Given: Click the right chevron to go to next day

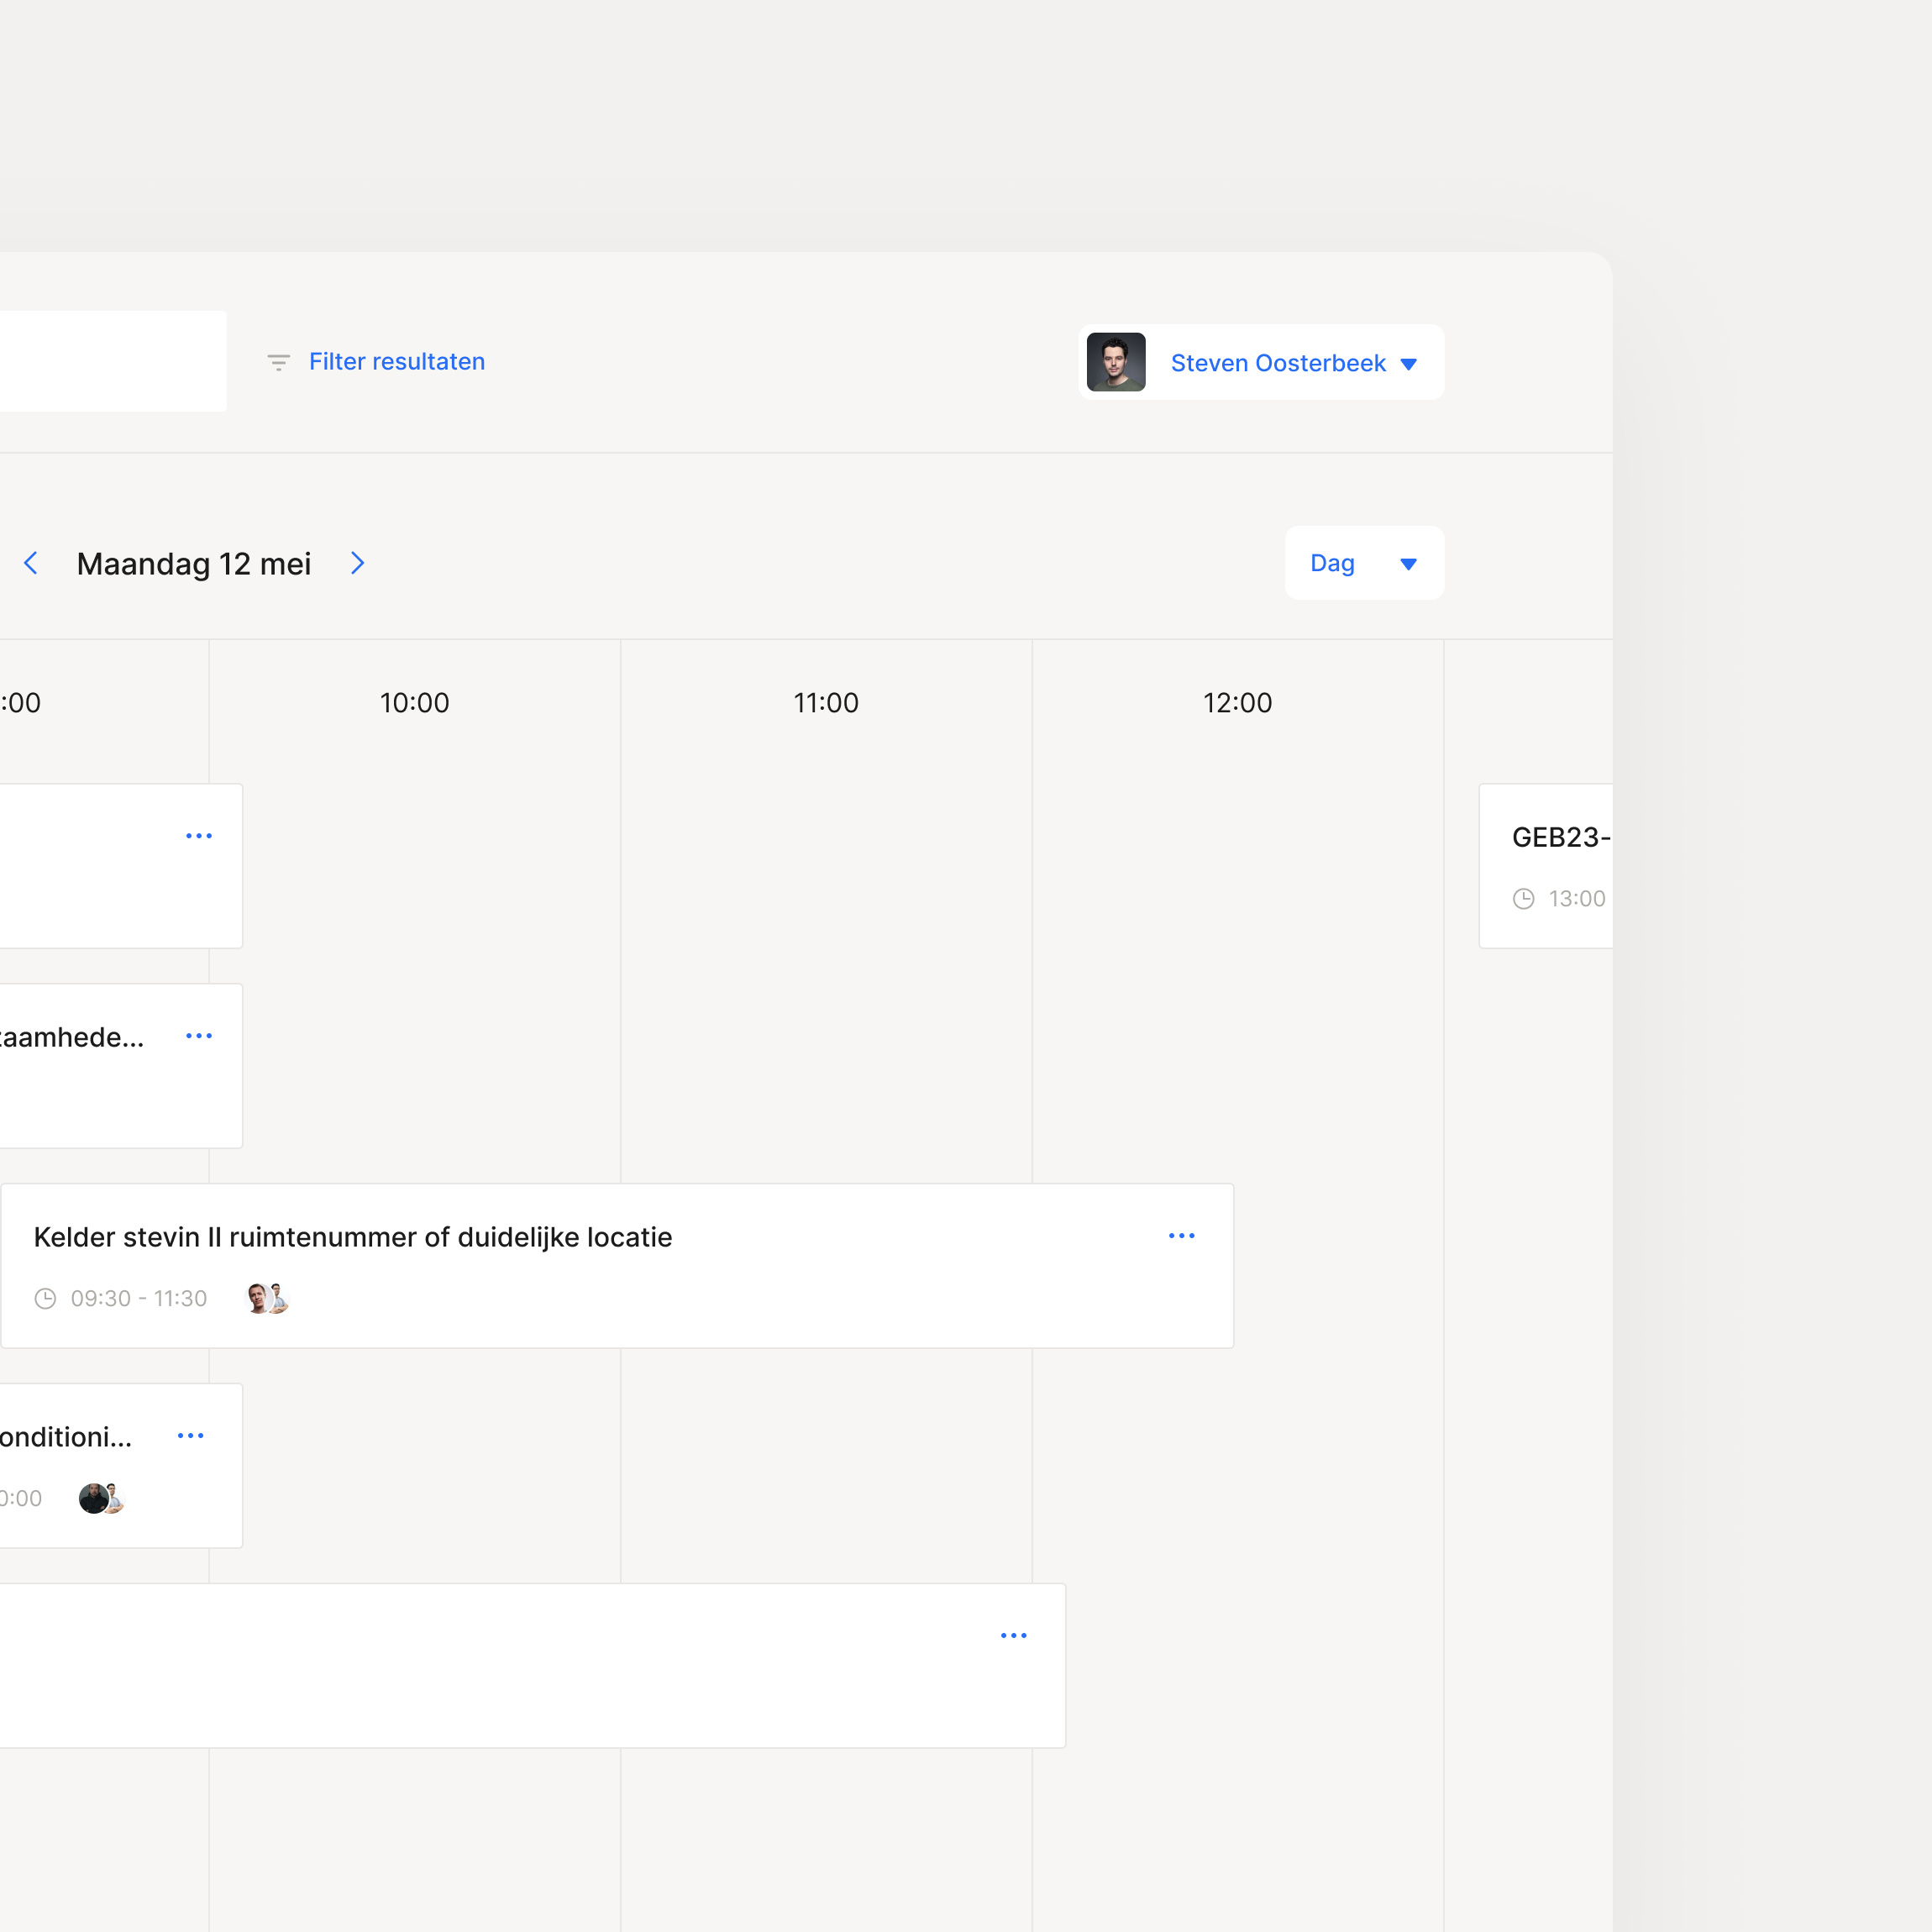Looking at the screenshot, I should [x=357, y=563].
